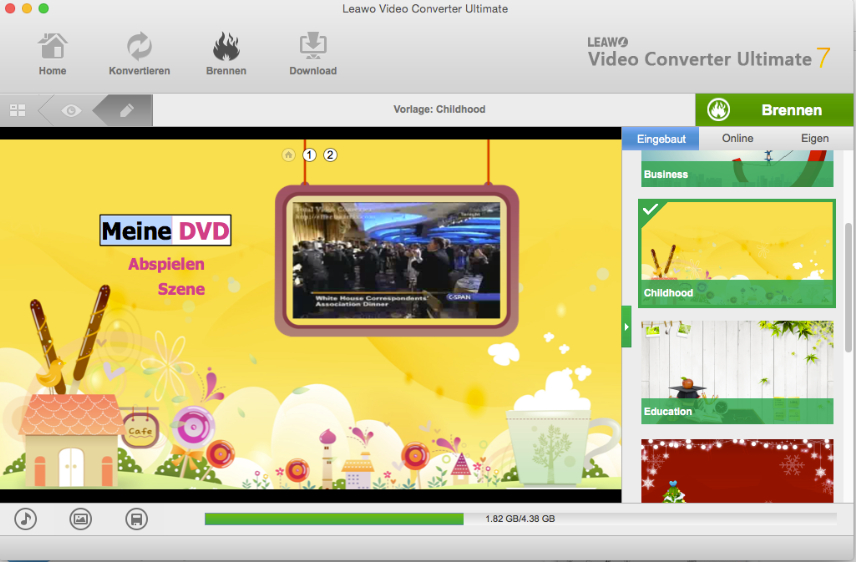Switch to the grid templates view

pyautogui.click(x=17, y=110)
